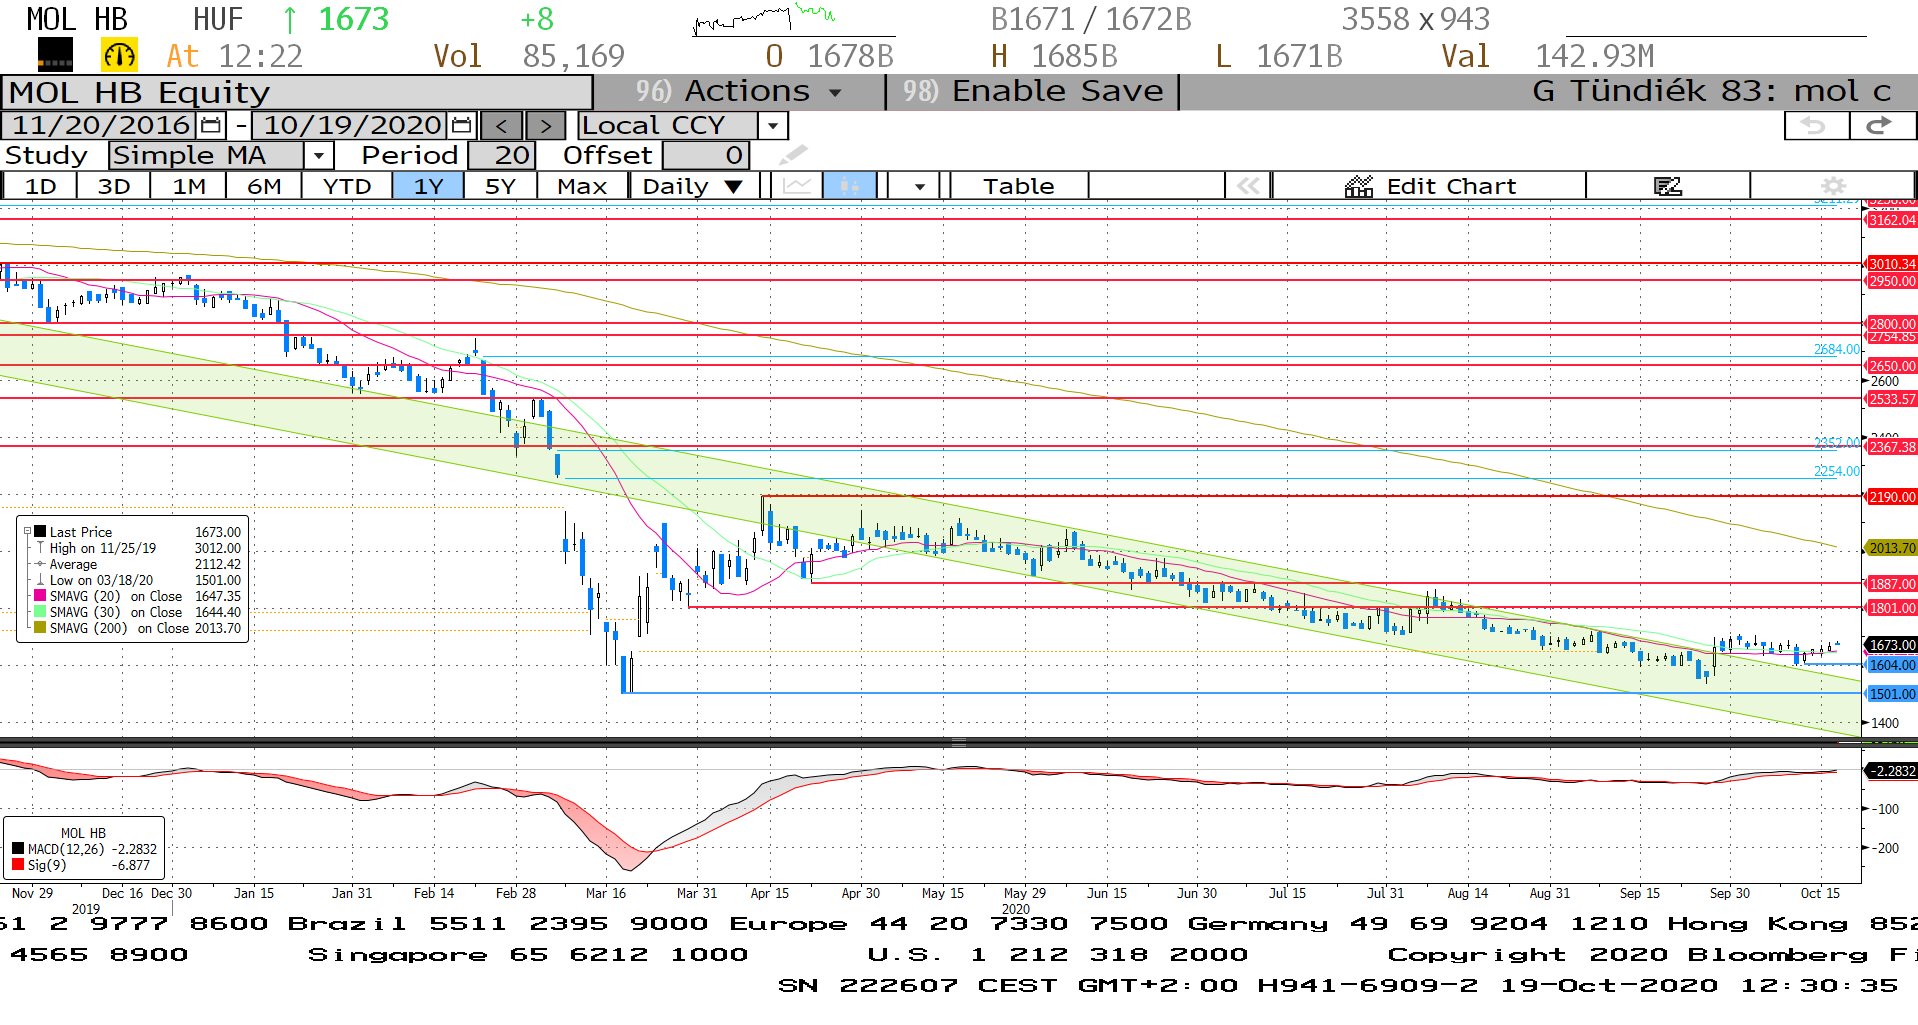Click the 1501.00 low level label
Image resolution: width=1918 pixels, height=1025 pixels.
(x=1892, y=694)
